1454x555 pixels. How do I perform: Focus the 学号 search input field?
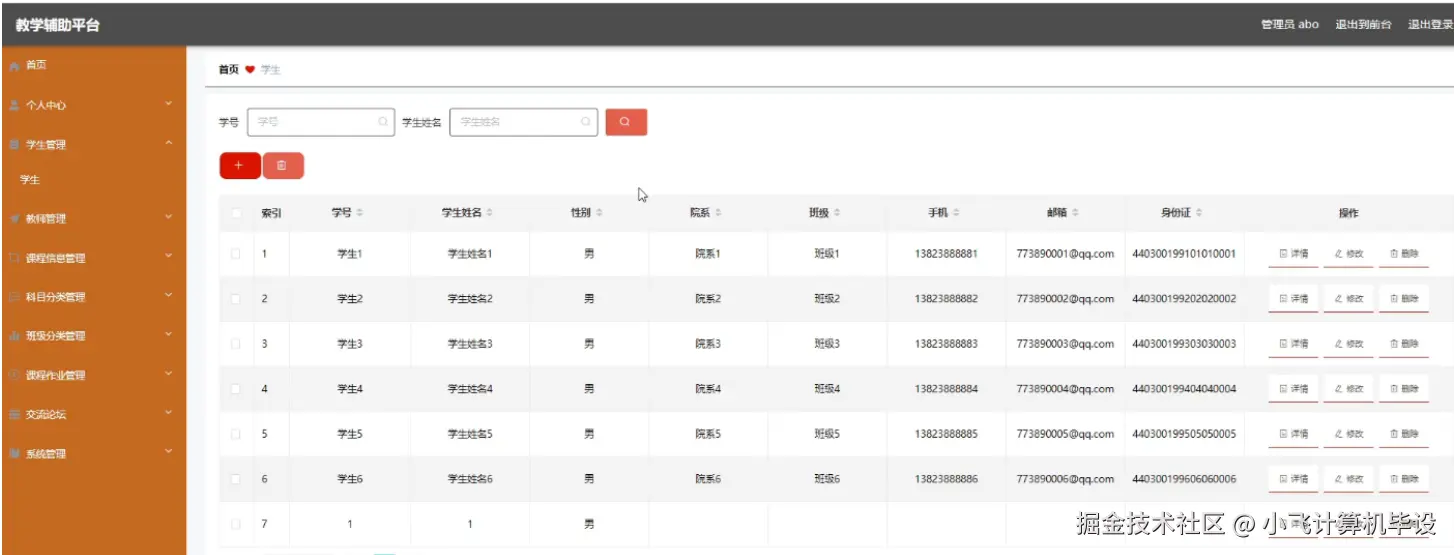click(x=321, y=122)
